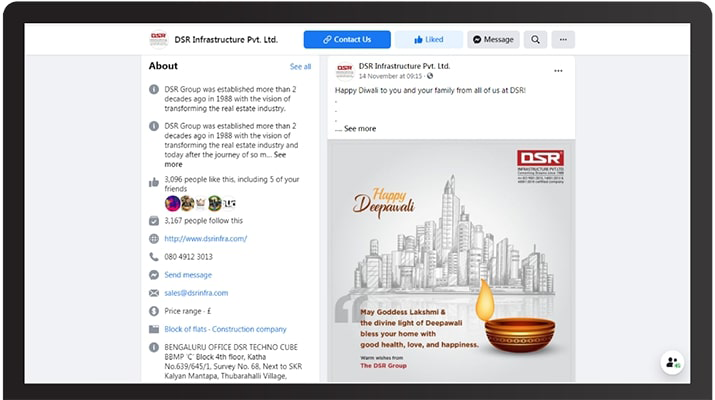This screenshot has width=715, height=400.
Task: Open the dsrinfra.com website link
Action: (205, 239)
